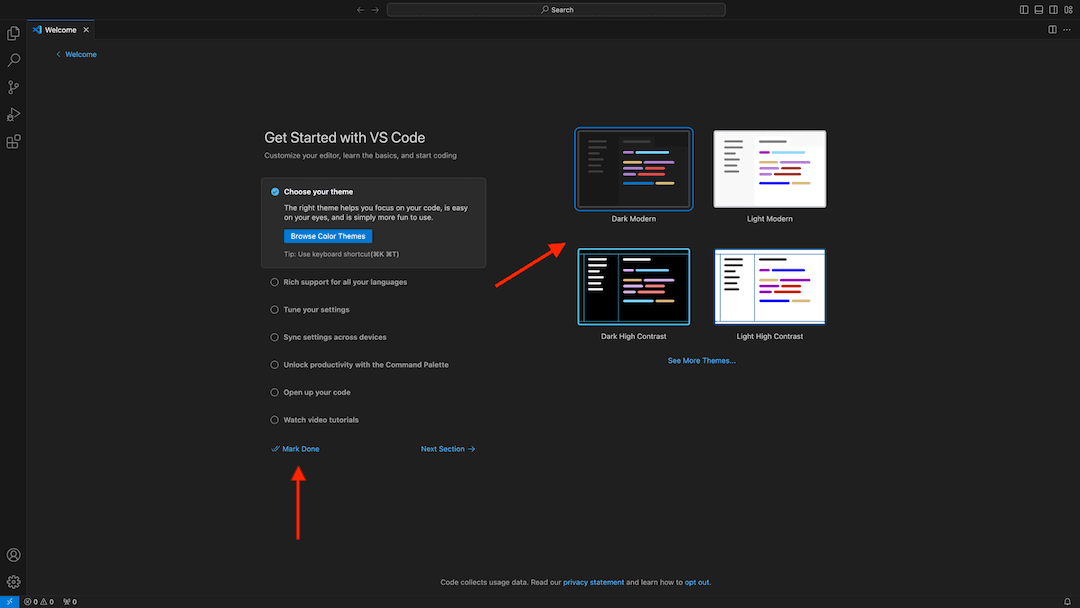Click the Browse Color Themes button

pyautogui.click(x=328, y=236)
